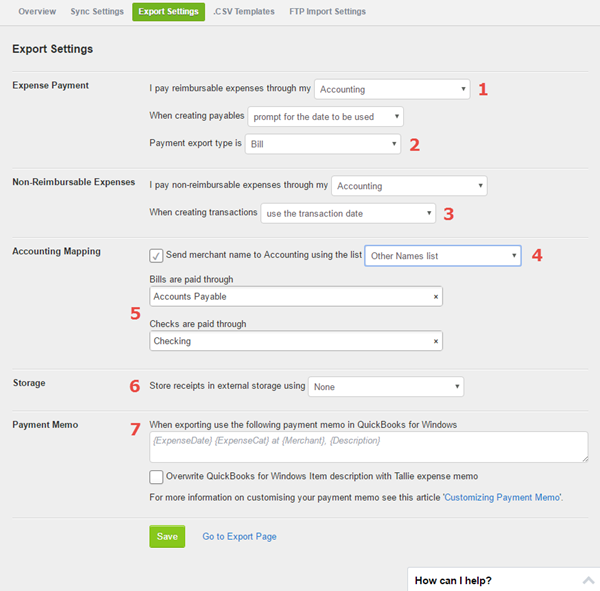Follow the Go to Export Page link
The width and height of the screenshot is (600, 591).
click(x=240, y=536)
